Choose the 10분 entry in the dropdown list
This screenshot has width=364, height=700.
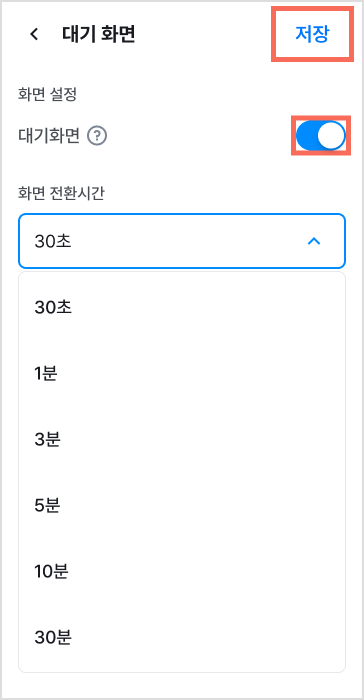tap(182, 572)
